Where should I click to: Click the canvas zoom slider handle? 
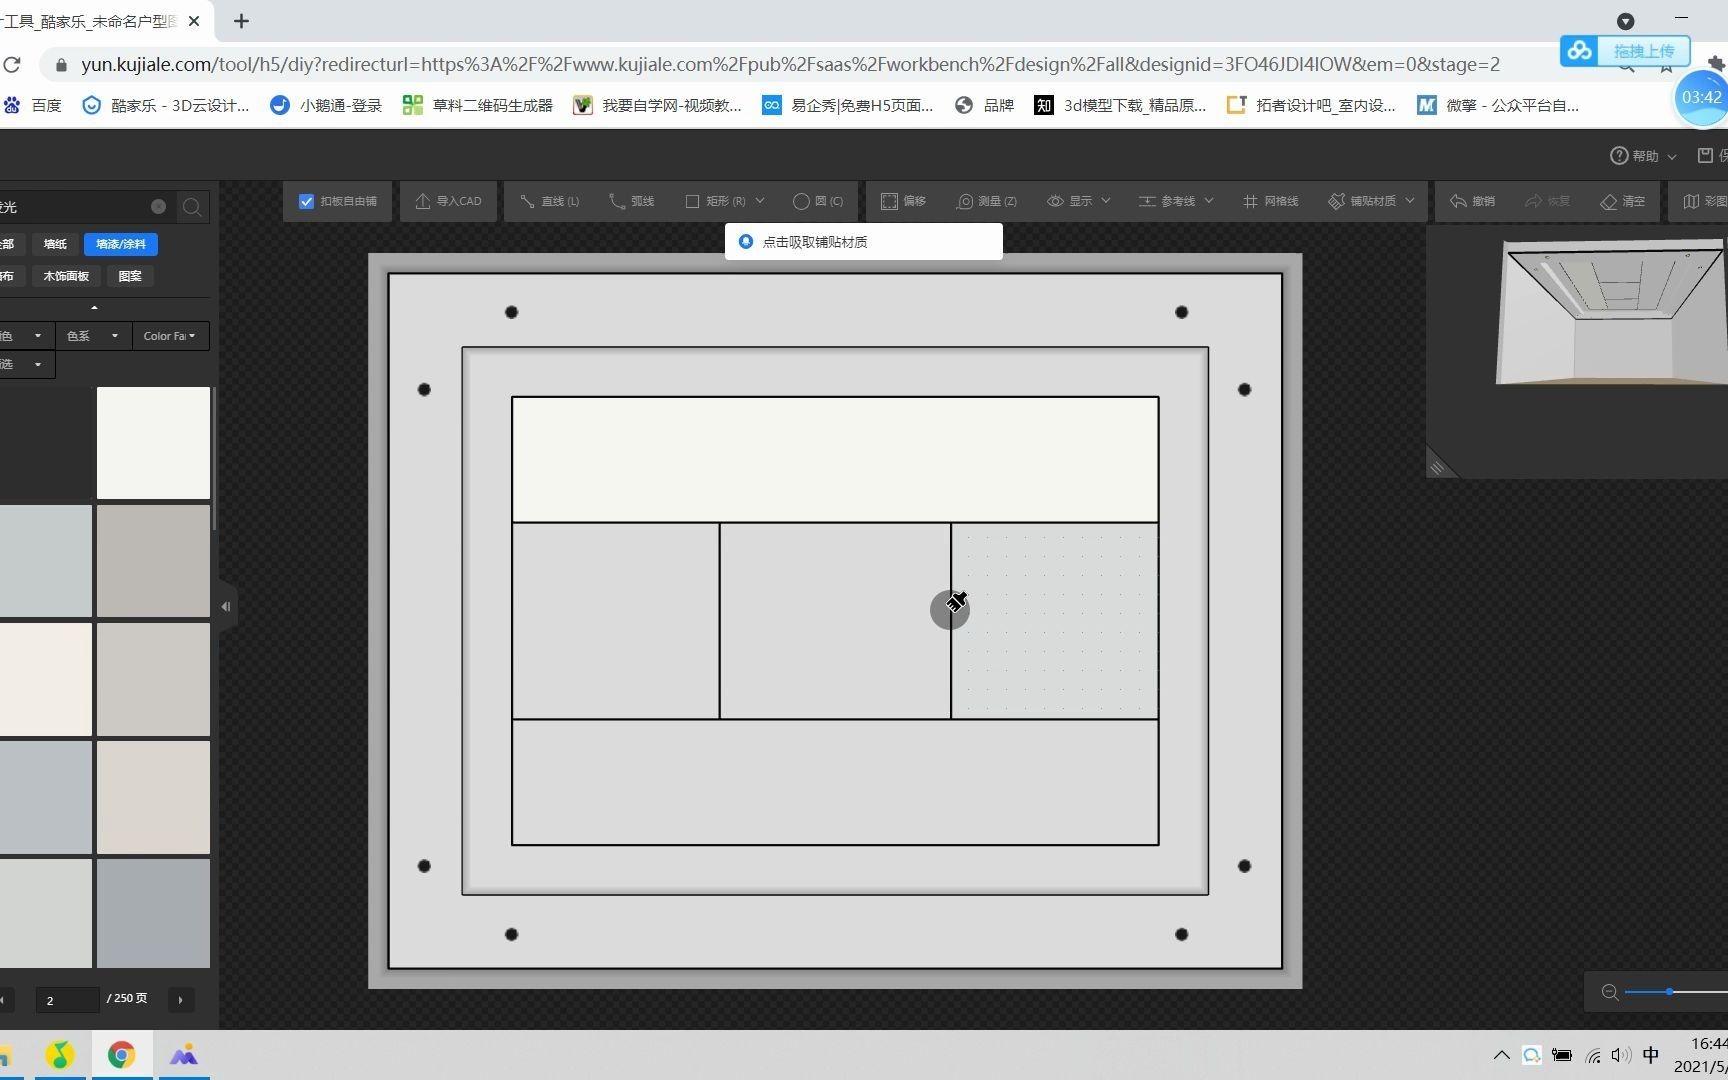[1669, 992]
